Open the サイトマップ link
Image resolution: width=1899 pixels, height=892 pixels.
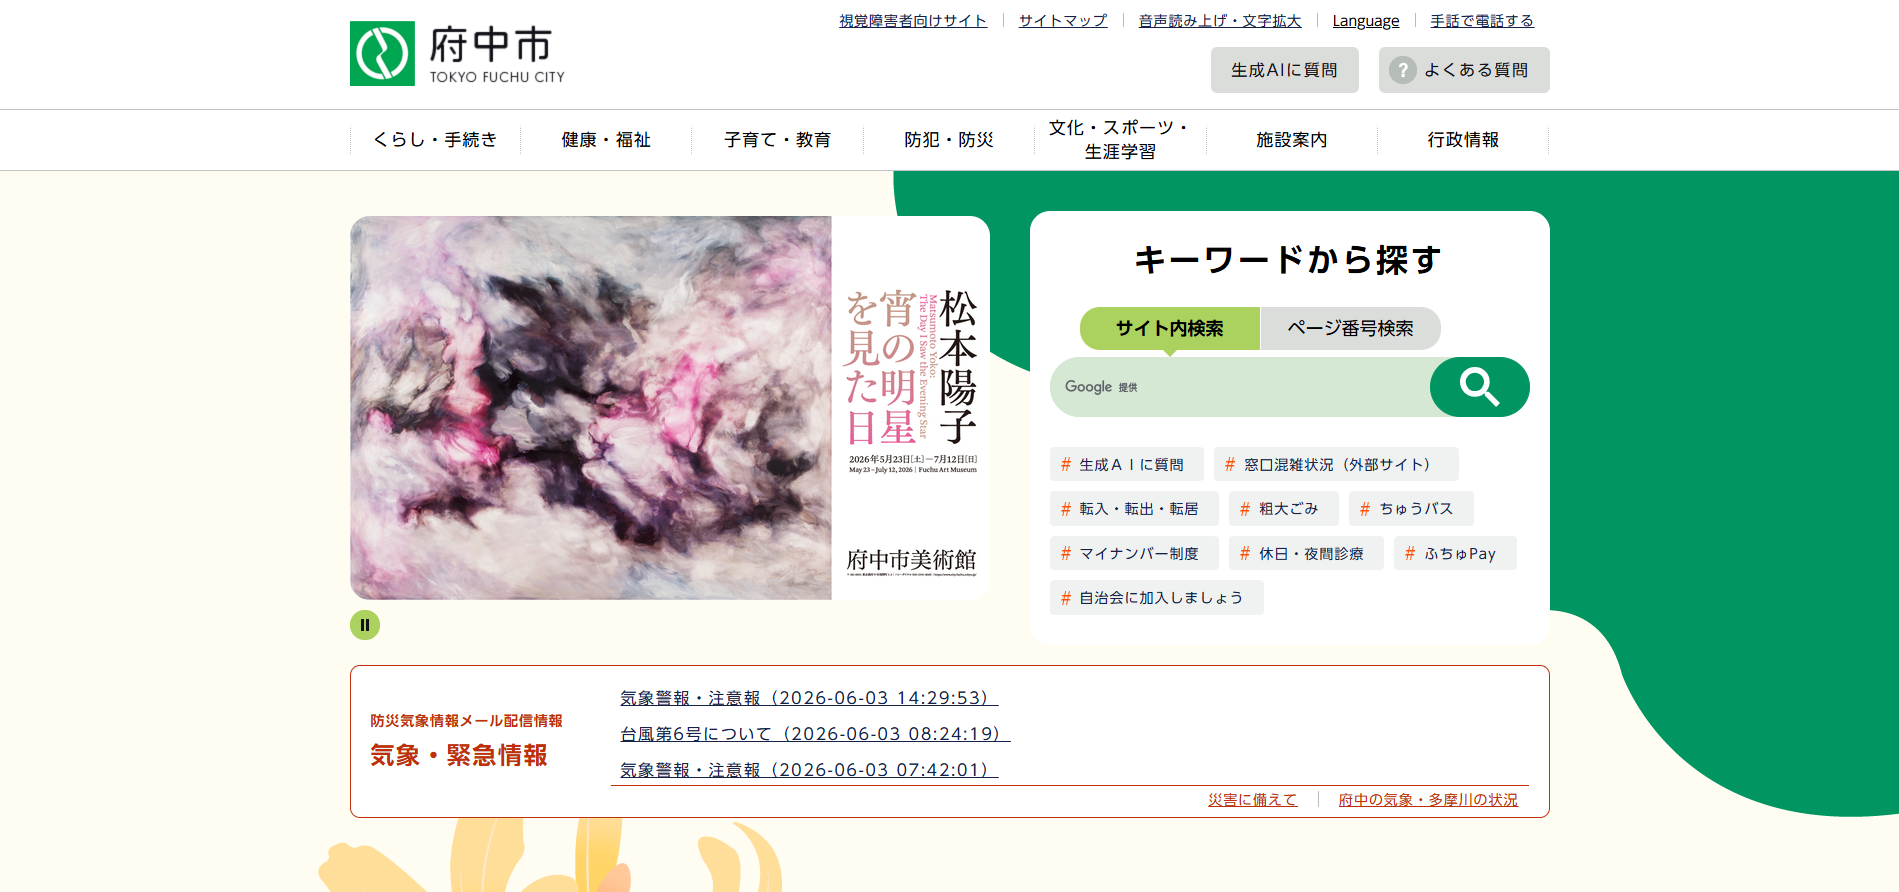(x=1063, y=21)
